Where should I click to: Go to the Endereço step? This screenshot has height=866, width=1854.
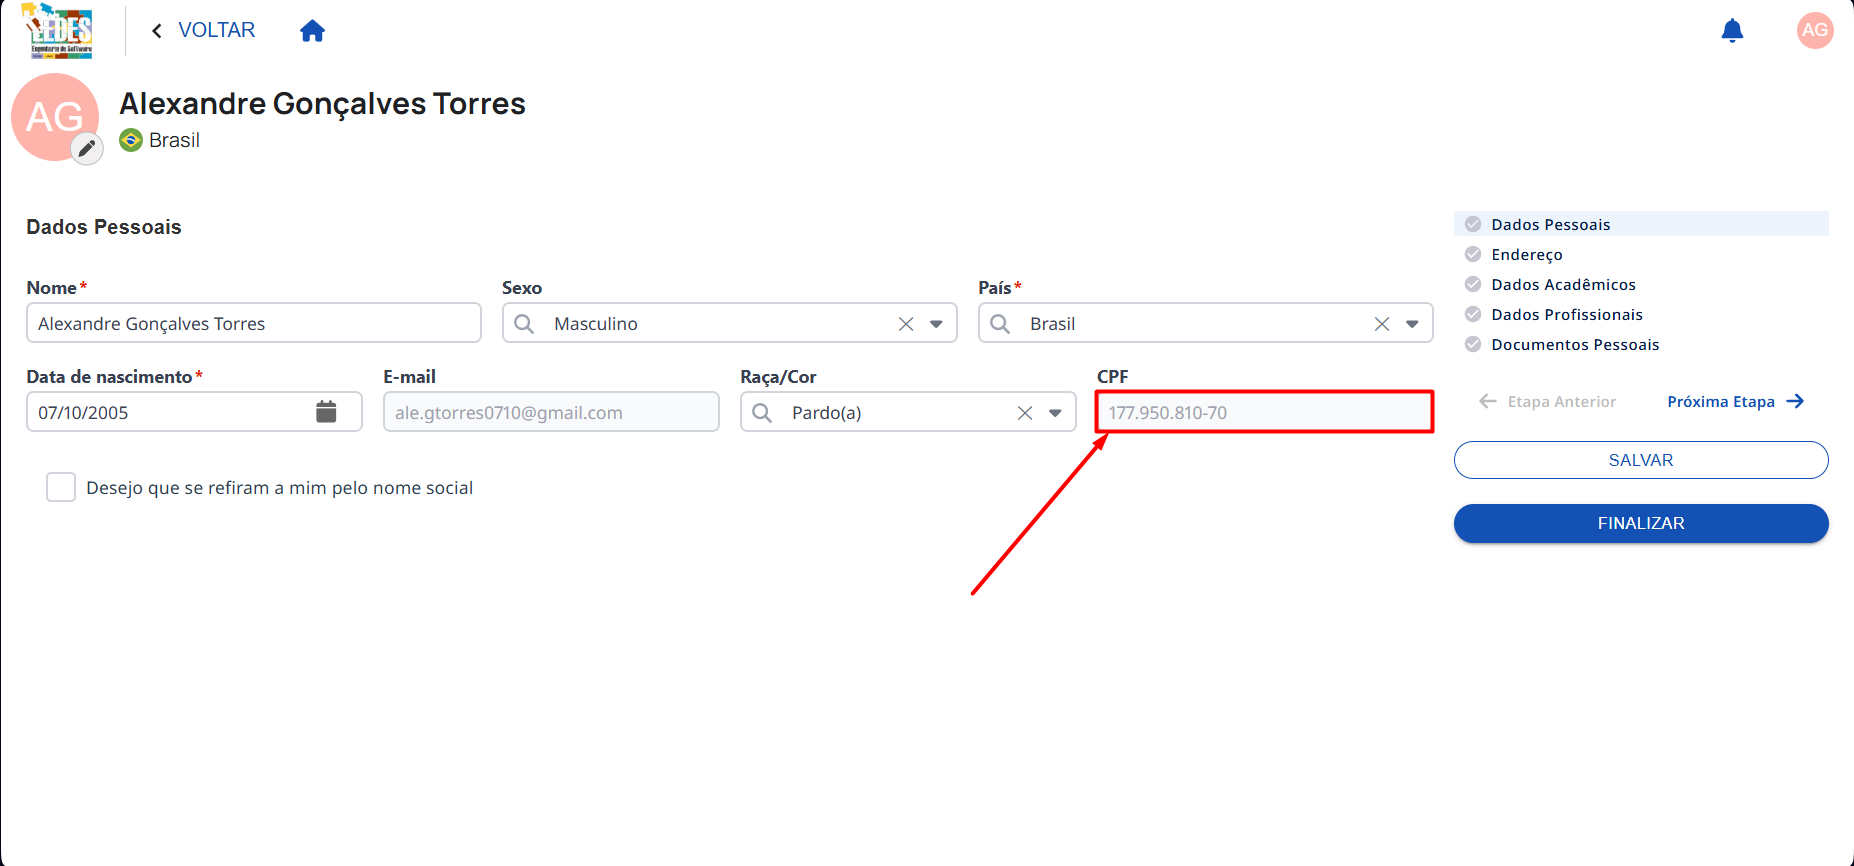[x=1526, y=254]
